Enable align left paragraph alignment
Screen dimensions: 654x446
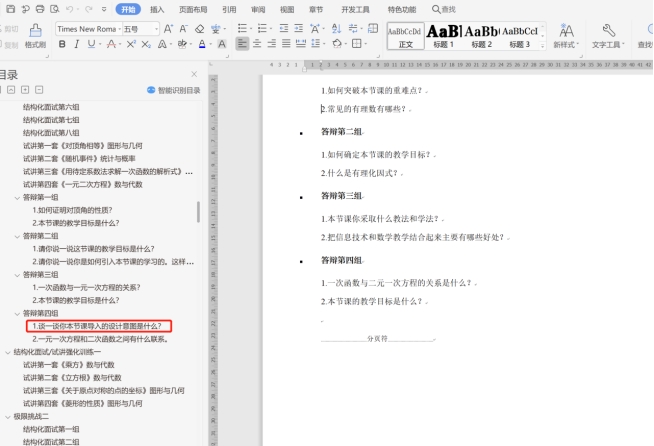242,45
